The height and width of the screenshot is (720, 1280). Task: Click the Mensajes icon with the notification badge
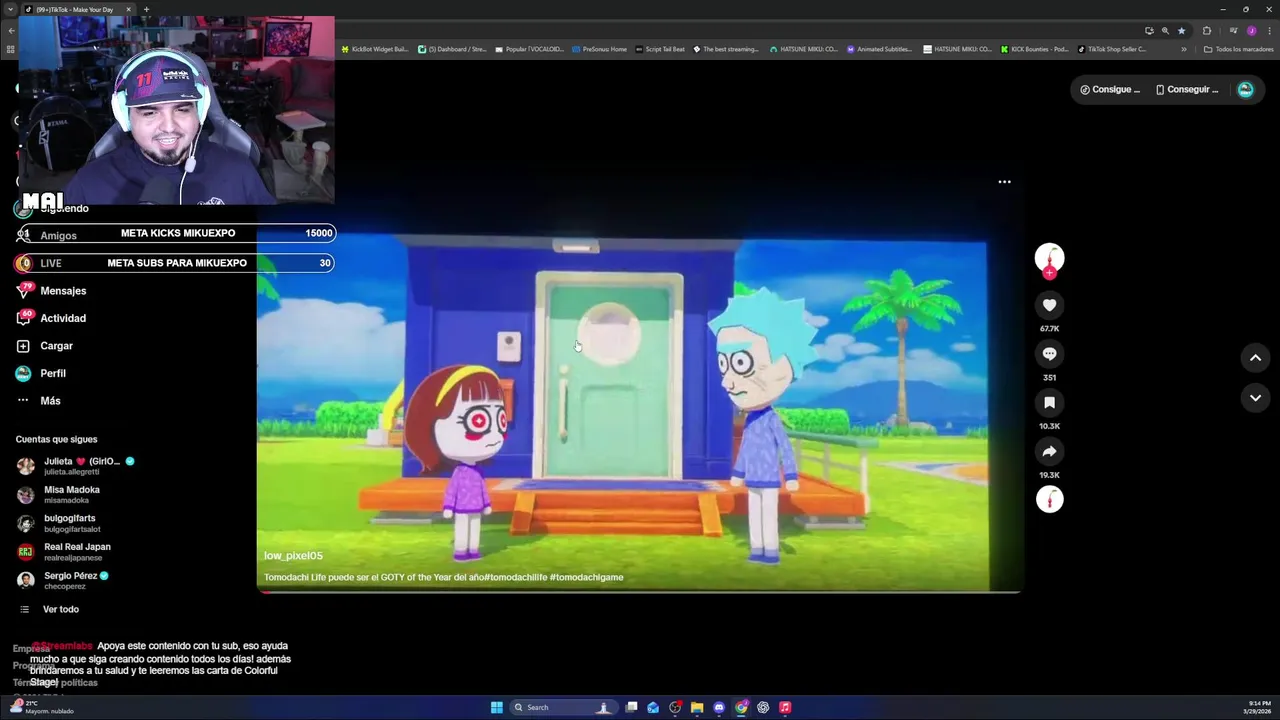pyautogui.click(x=24, y=290)
